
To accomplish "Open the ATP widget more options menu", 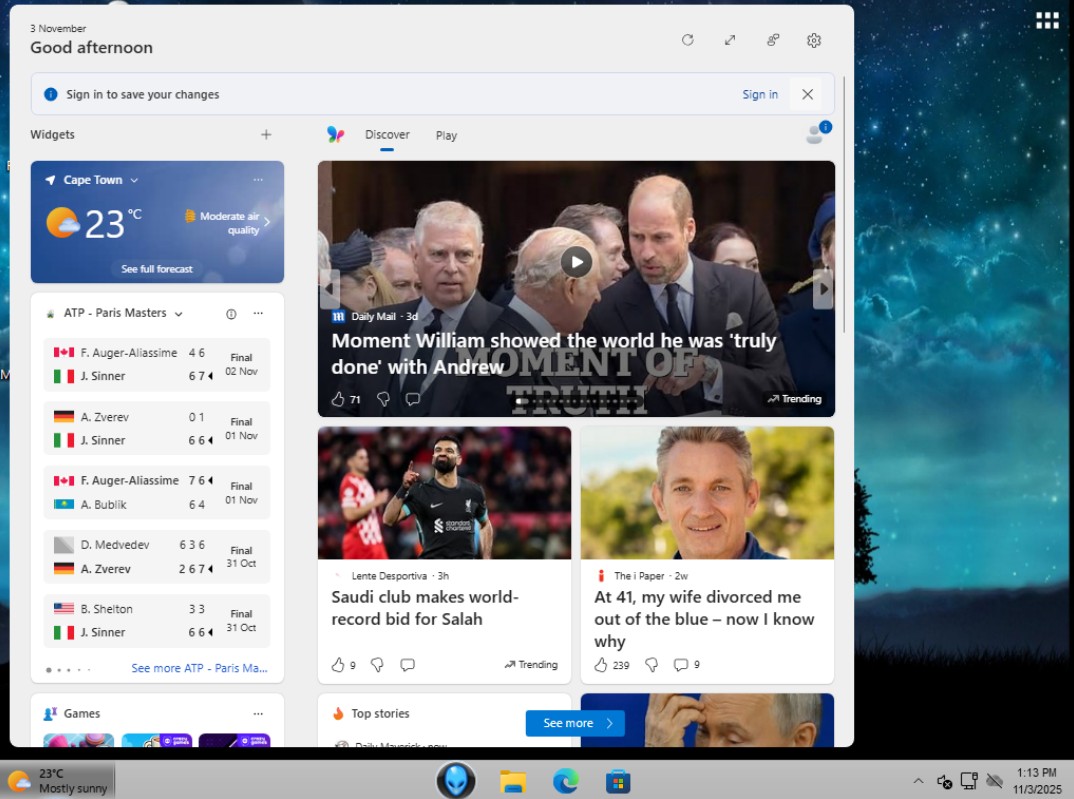I will (258, 313).
